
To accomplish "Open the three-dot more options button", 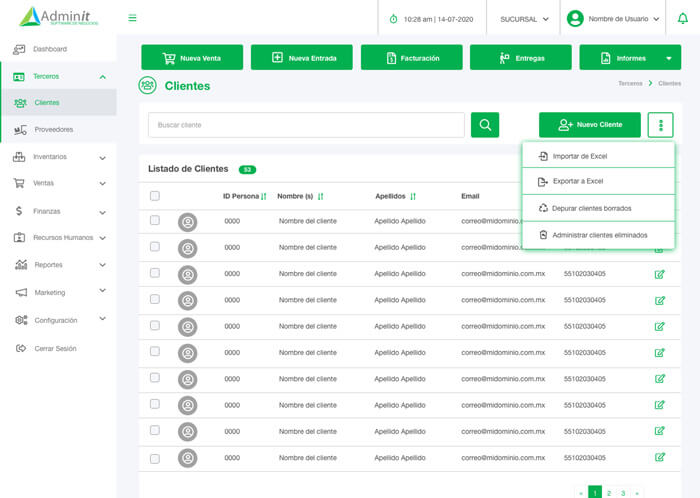I will (660, 125).
